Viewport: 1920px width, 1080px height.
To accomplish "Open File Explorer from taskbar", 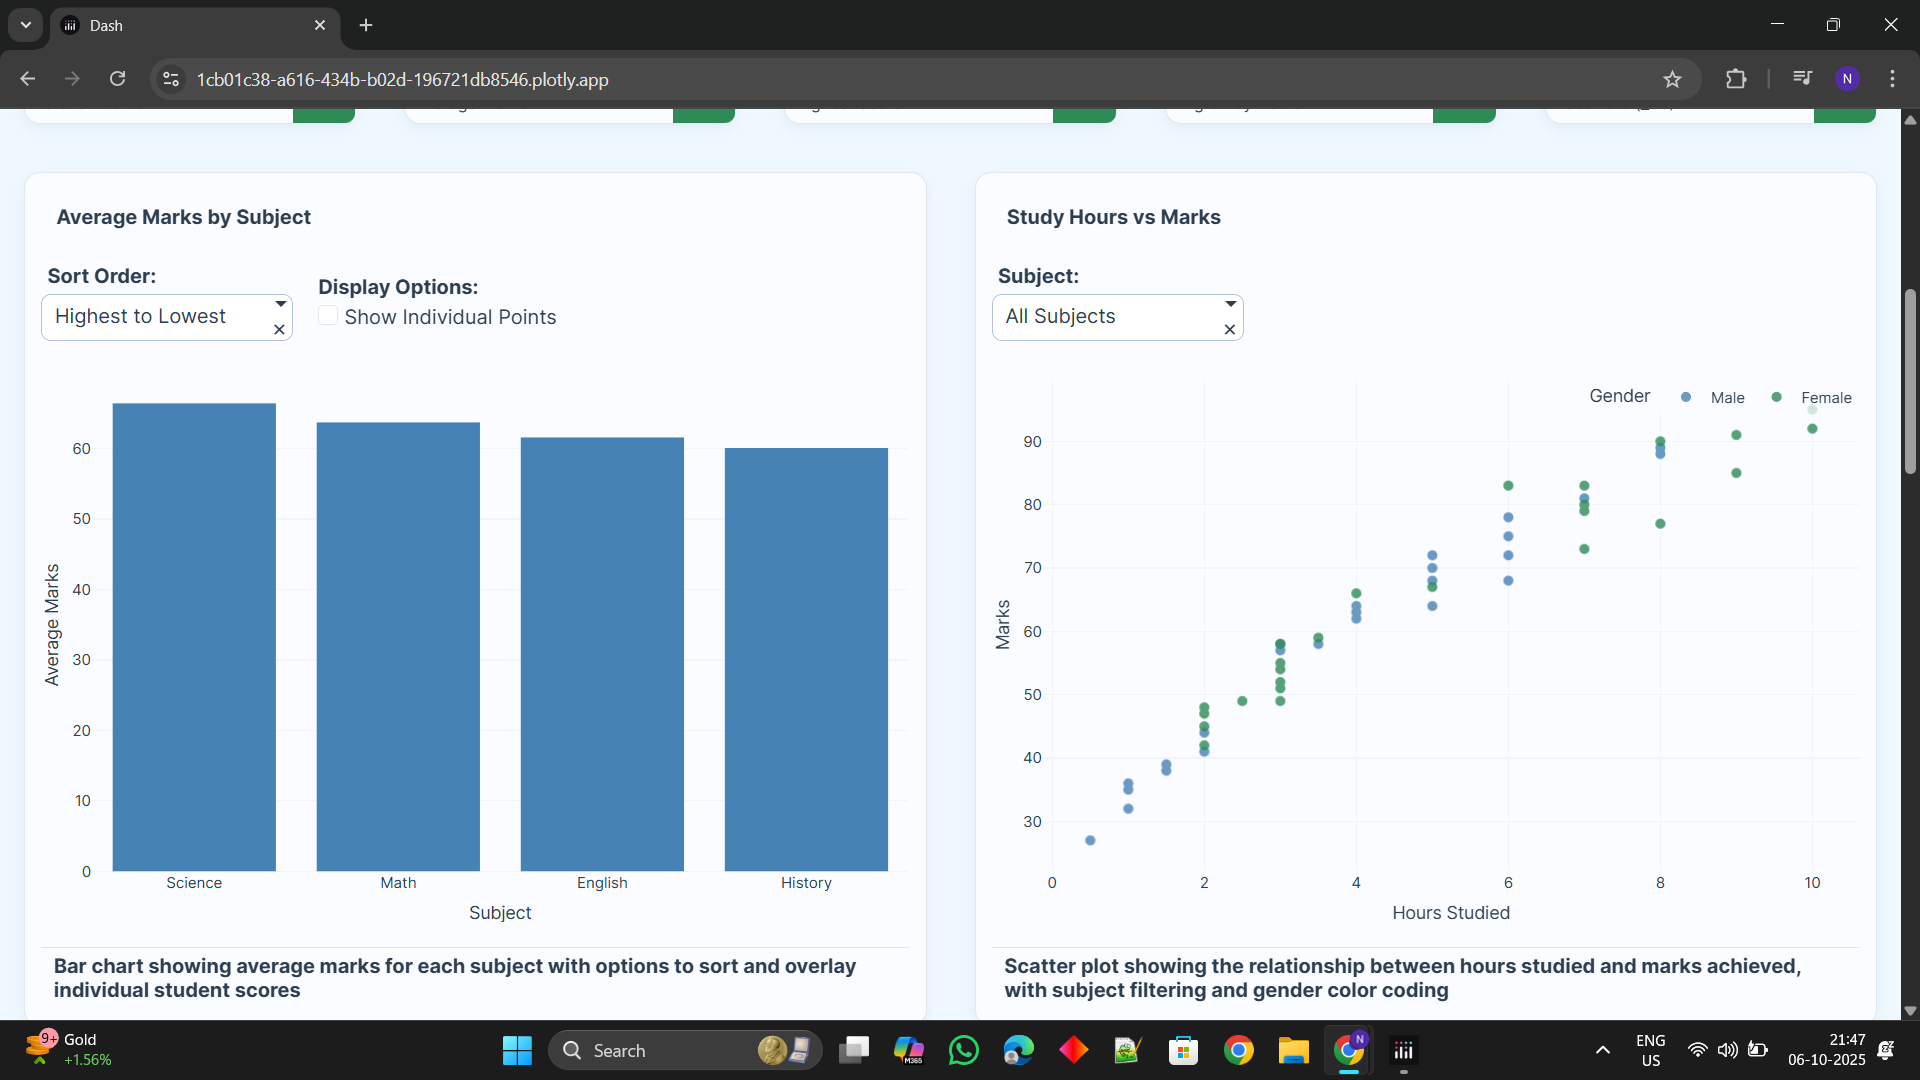I will pos(1293,1050).
